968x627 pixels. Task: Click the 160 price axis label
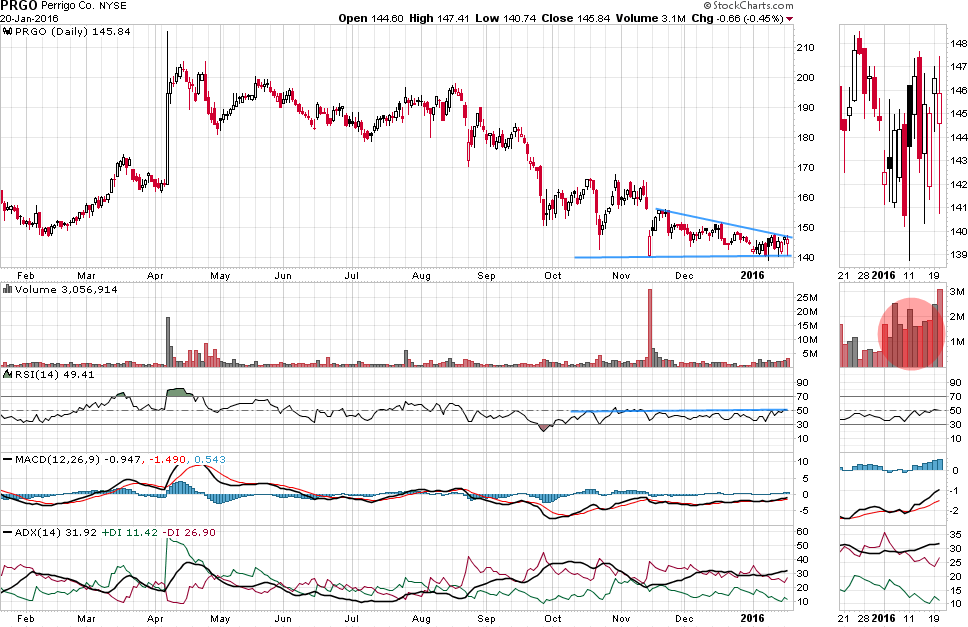[805, 198]
